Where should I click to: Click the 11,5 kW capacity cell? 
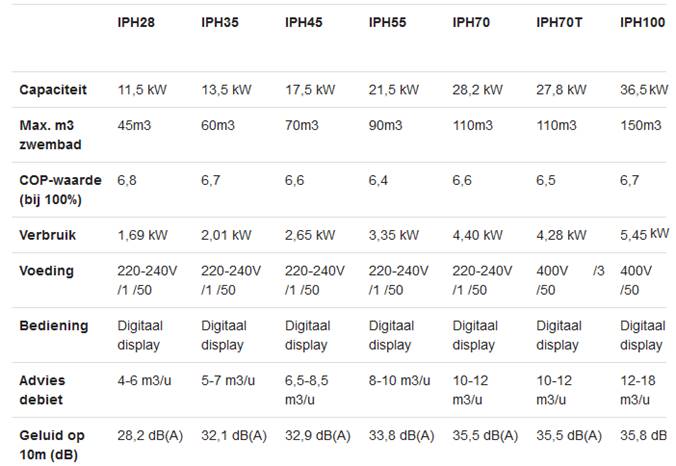pyautogui.click(x=142, y=90)
